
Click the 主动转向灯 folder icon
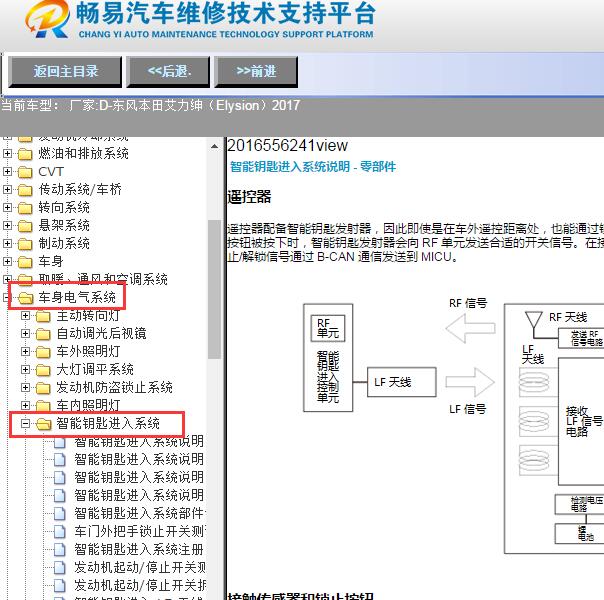pos(43,317)
